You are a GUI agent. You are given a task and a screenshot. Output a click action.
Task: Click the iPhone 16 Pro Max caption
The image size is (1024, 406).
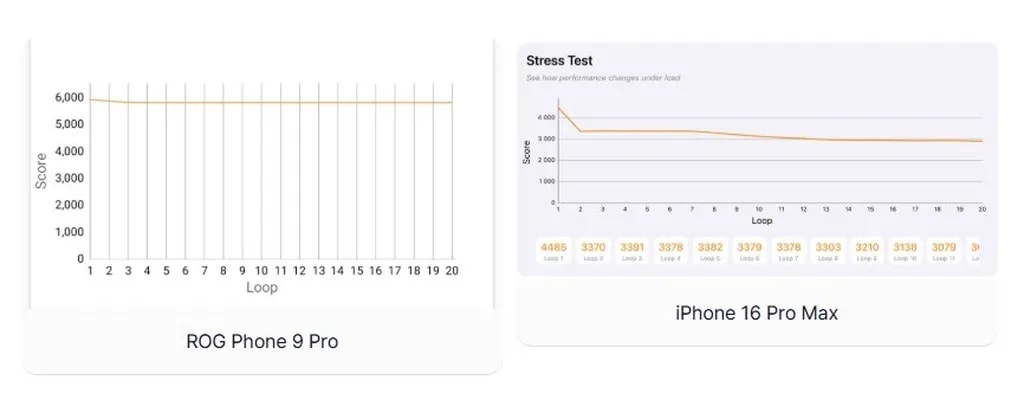click(757, 313)
